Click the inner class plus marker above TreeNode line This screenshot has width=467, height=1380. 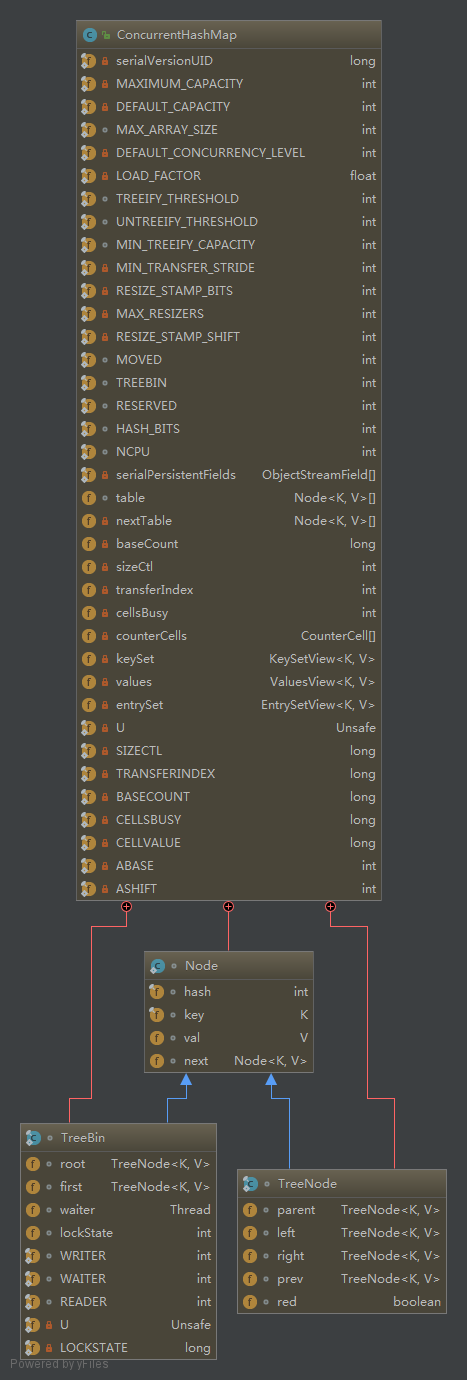330,906
